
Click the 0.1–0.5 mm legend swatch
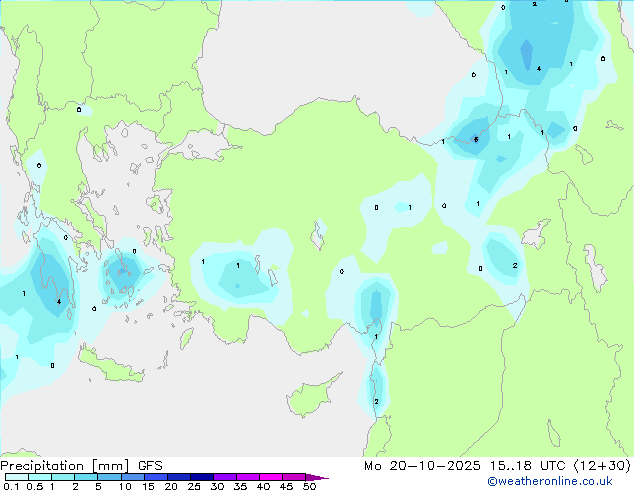point(17,477)
